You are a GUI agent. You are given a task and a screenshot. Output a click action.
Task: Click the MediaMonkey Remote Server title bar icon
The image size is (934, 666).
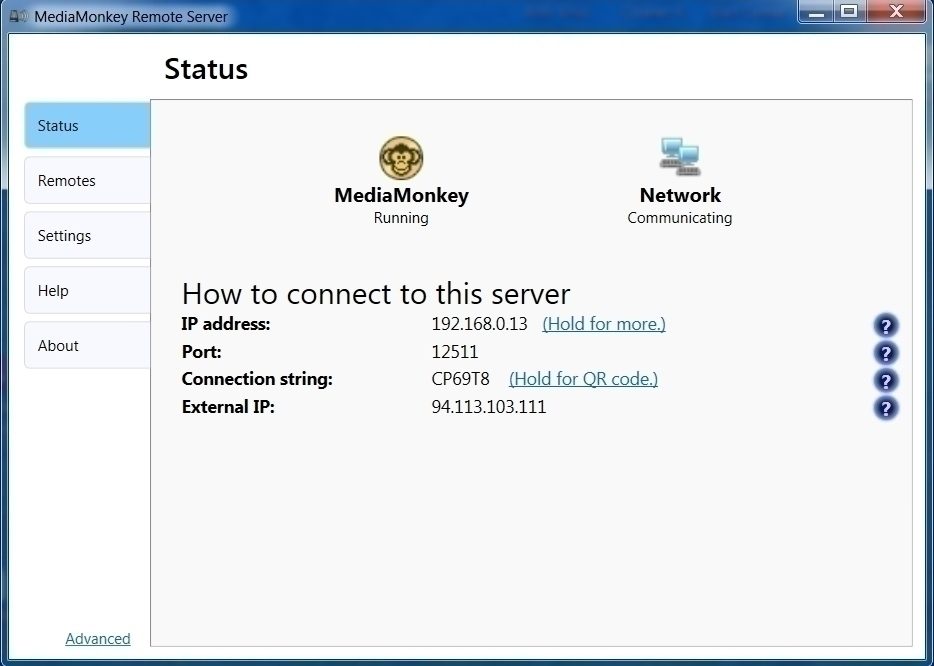[18, 15]
